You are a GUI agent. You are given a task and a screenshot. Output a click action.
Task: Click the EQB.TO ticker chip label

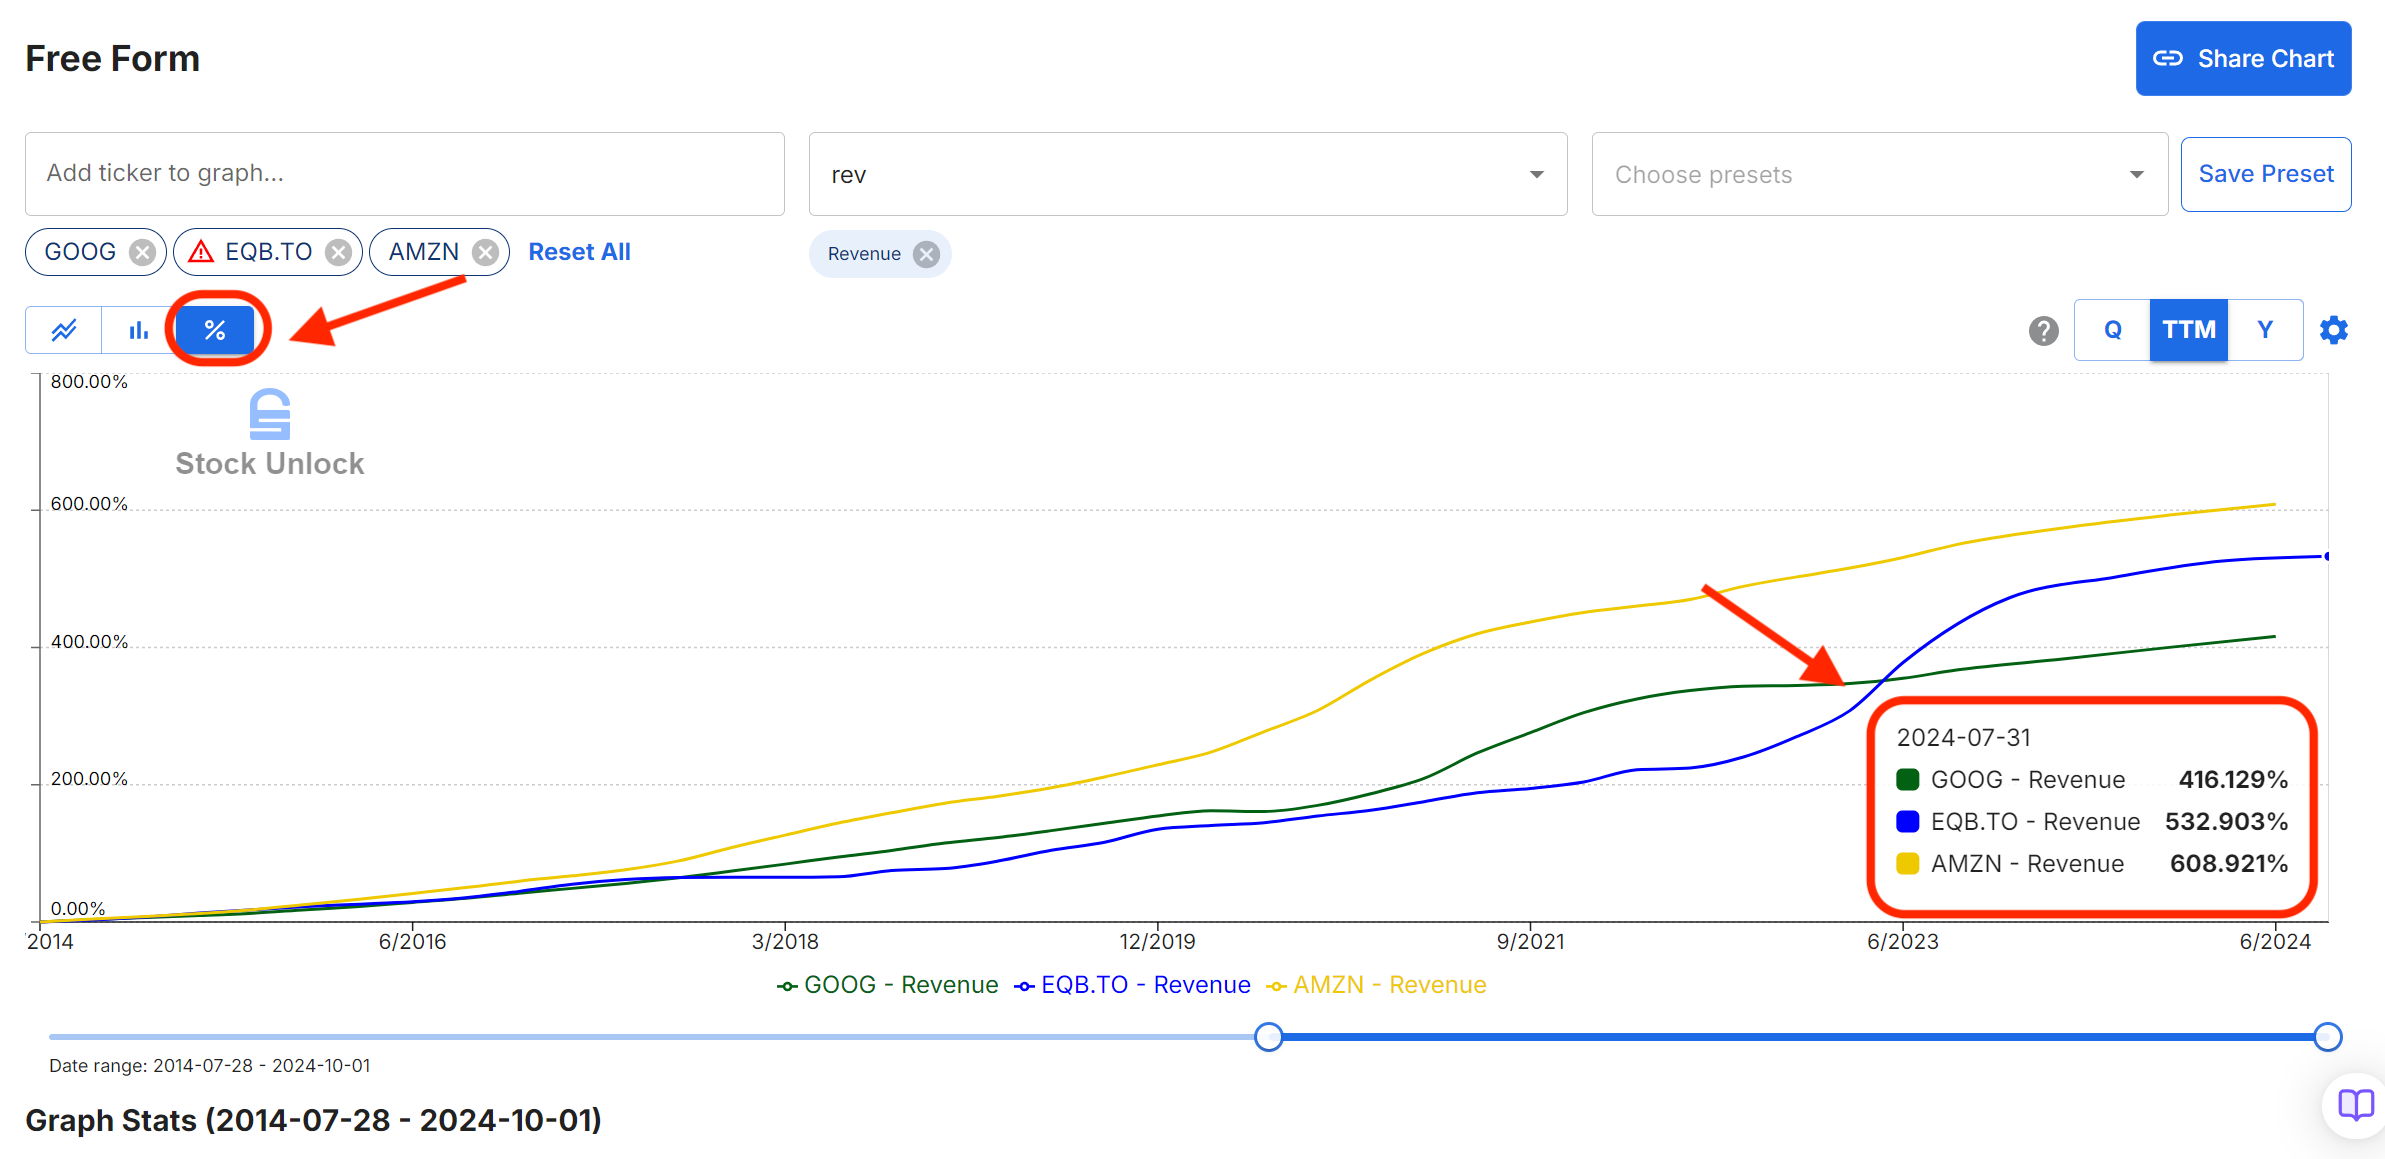tap(269, 252)
